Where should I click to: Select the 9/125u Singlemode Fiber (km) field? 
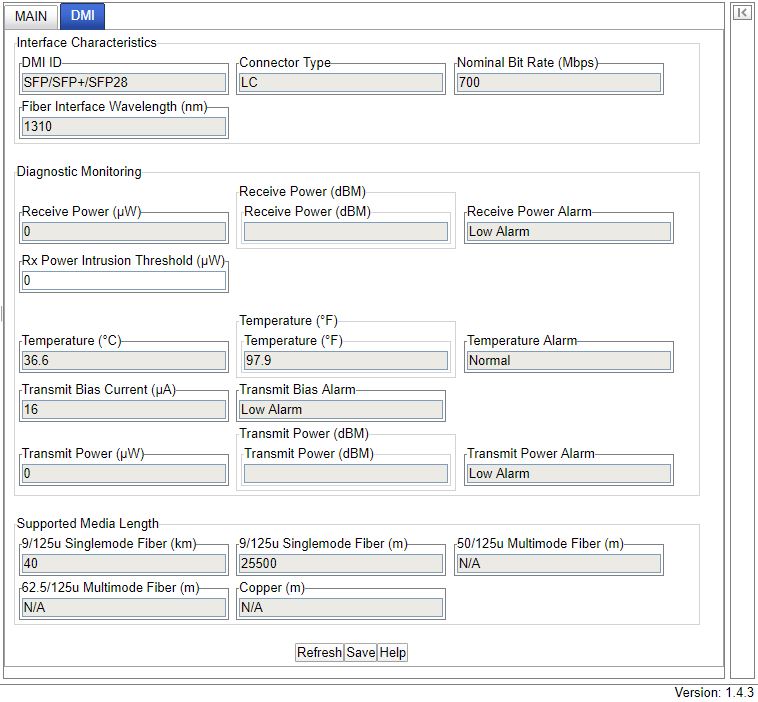pos(124,564)
